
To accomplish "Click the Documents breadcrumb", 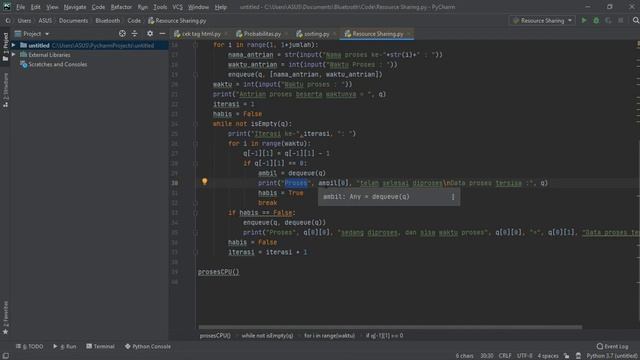I will click(73, 20).
